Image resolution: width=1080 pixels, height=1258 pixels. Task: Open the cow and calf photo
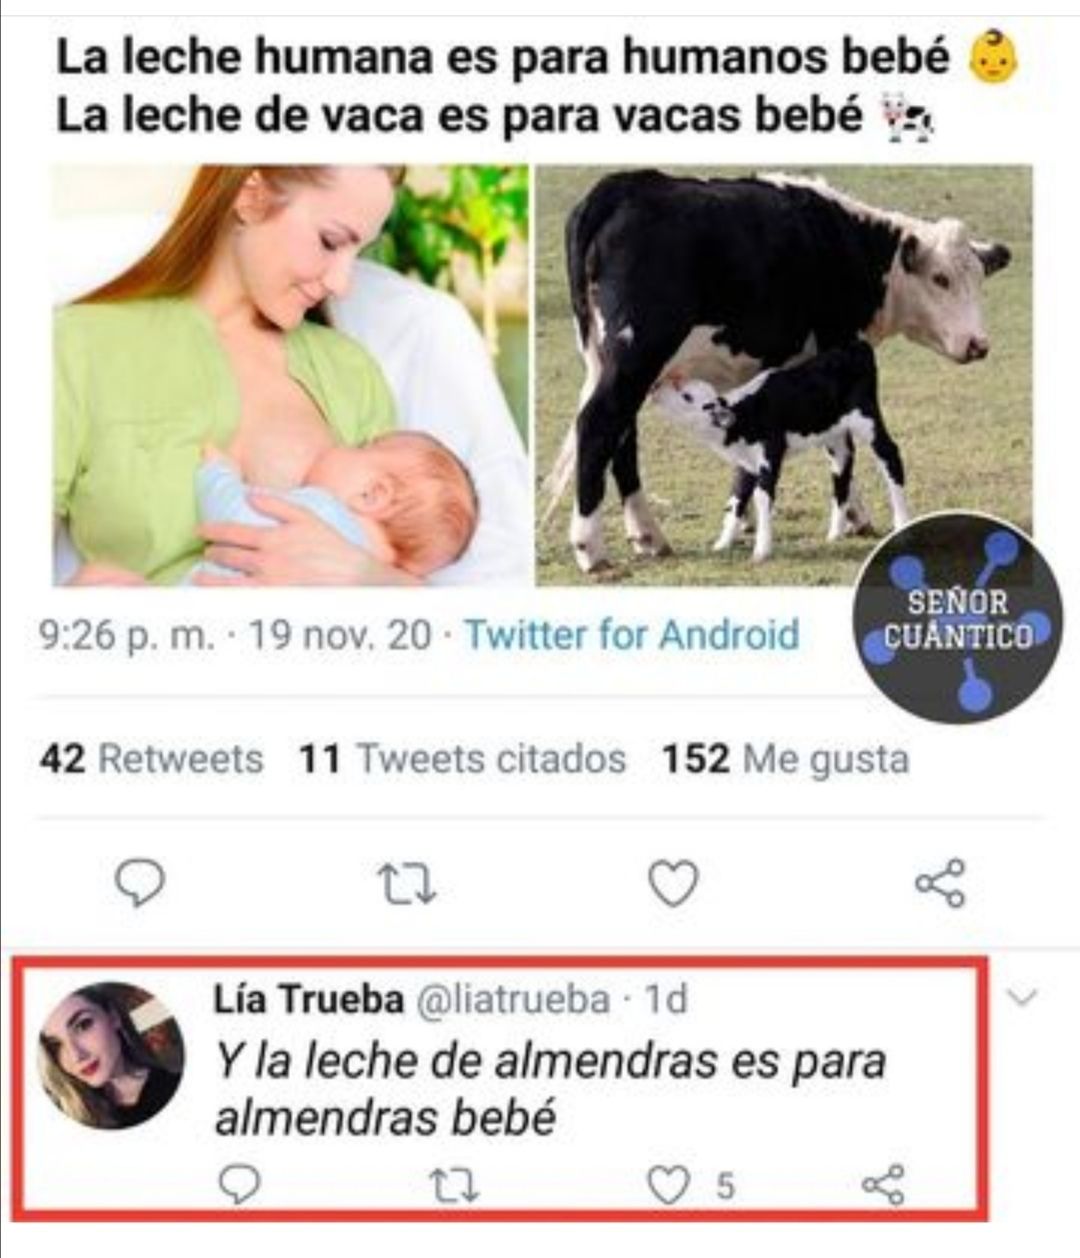click(784, 375)
